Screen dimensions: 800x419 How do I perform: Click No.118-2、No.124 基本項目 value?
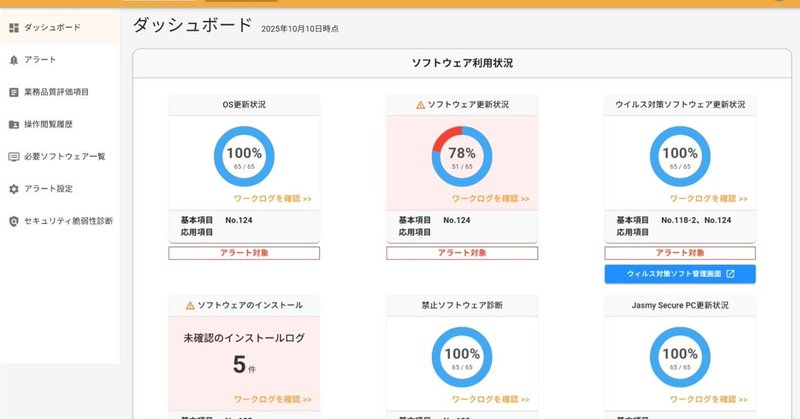click(x=696, y=220)
